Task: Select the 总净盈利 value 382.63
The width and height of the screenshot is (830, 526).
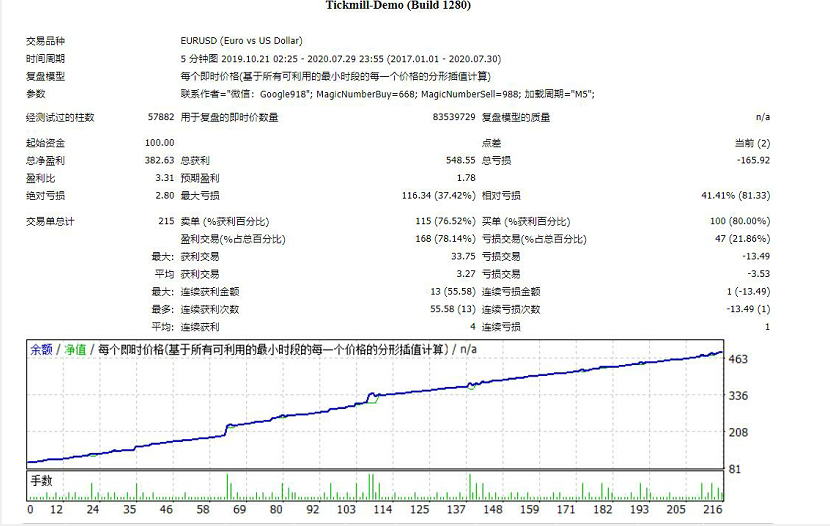Action: pyautogui.click(x=160, y=160)
